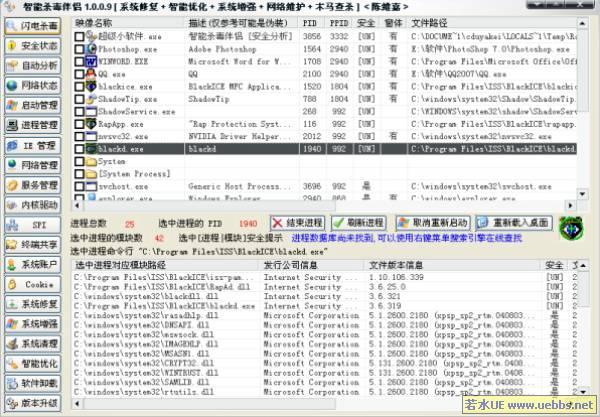
Task: Open the 启动管理 sidebar item
Action: 33,106
